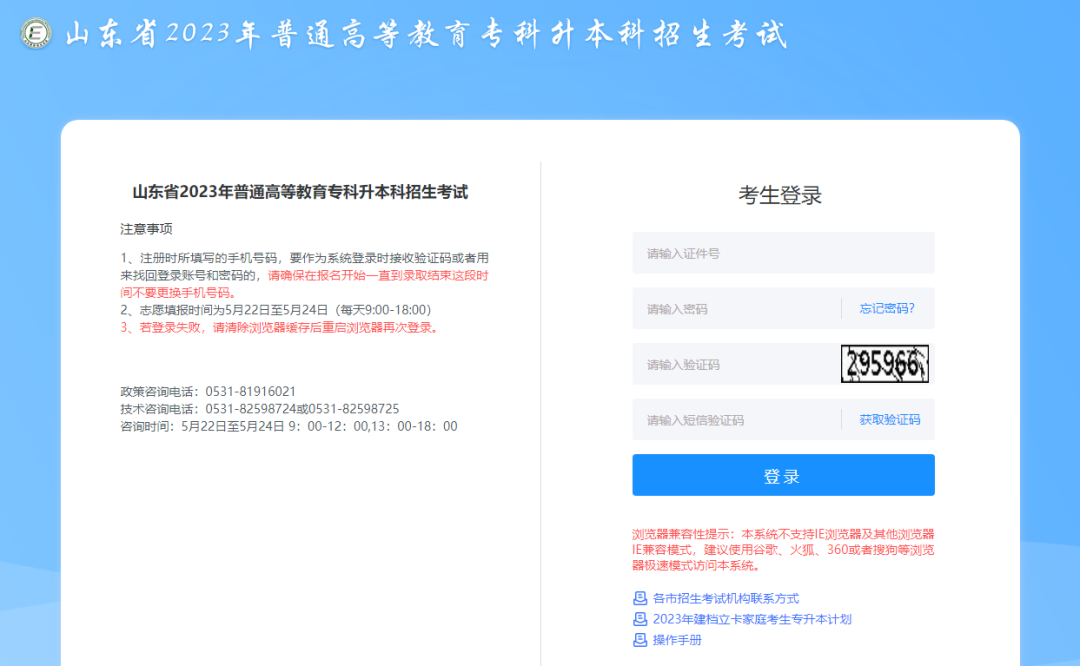Click the icon beside 各市招生考试机构联系方式

click(x=640, y=598)
